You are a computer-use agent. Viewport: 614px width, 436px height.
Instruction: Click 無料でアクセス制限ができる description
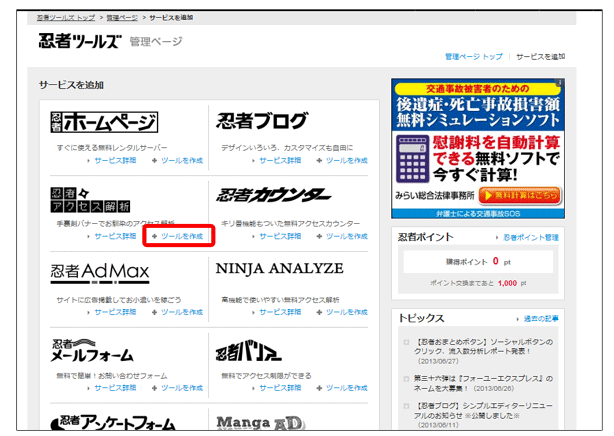pyautogui.click(x=266, y=376)
